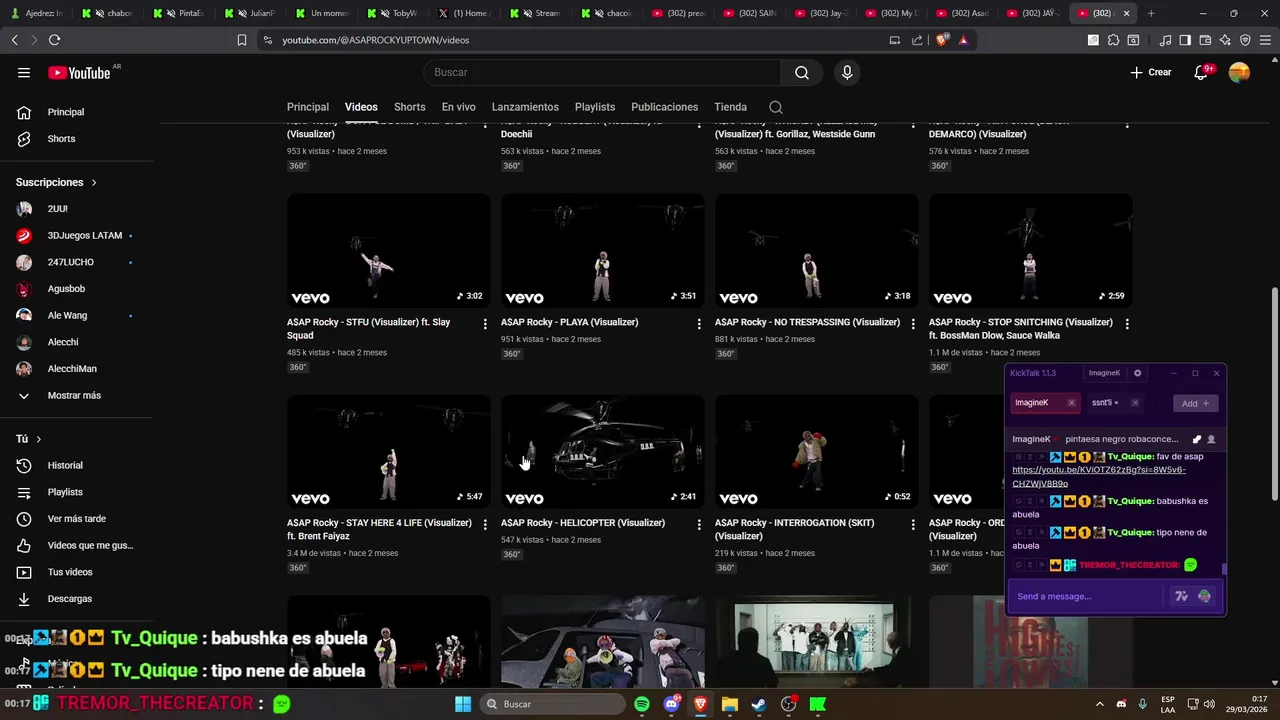The height and width of the screenshot is (720, 1280).
Task: Search within the channel using the magnifier icon
Action: click(x=776, y=107)
